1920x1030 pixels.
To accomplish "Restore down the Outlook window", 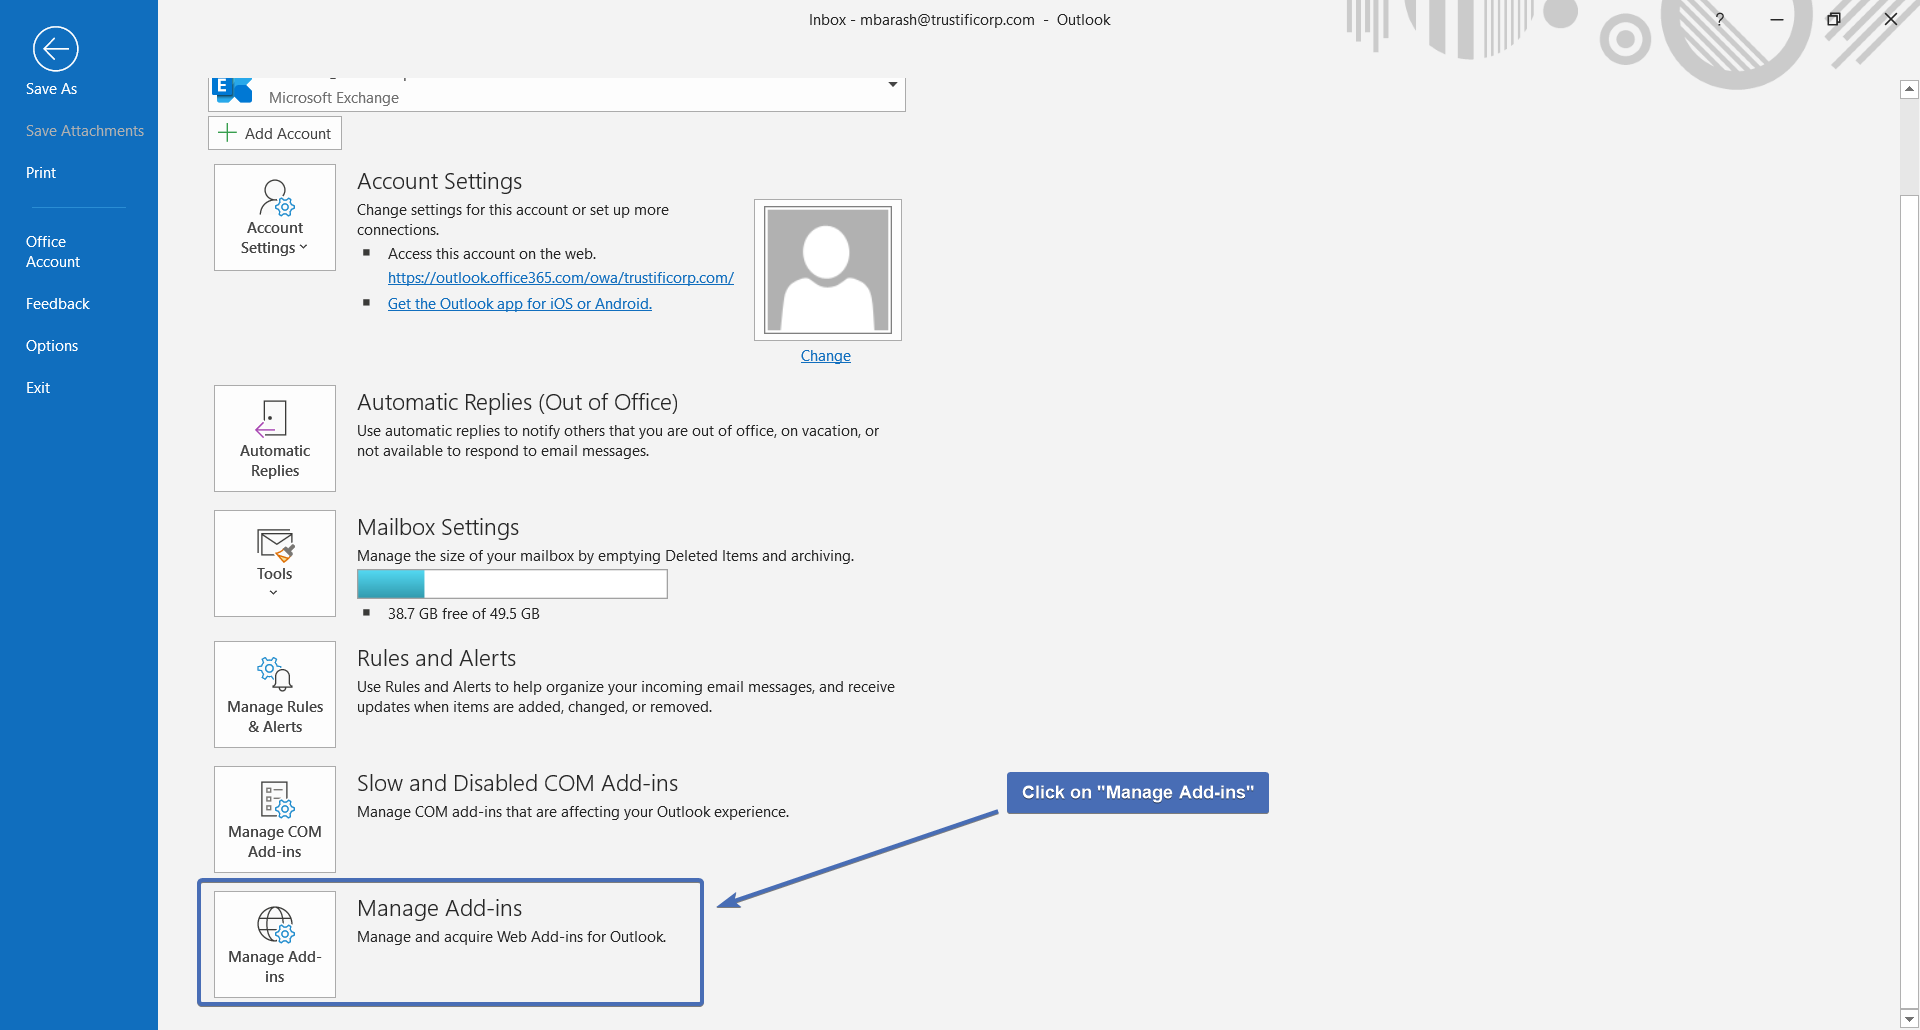I will point(1833,19).
